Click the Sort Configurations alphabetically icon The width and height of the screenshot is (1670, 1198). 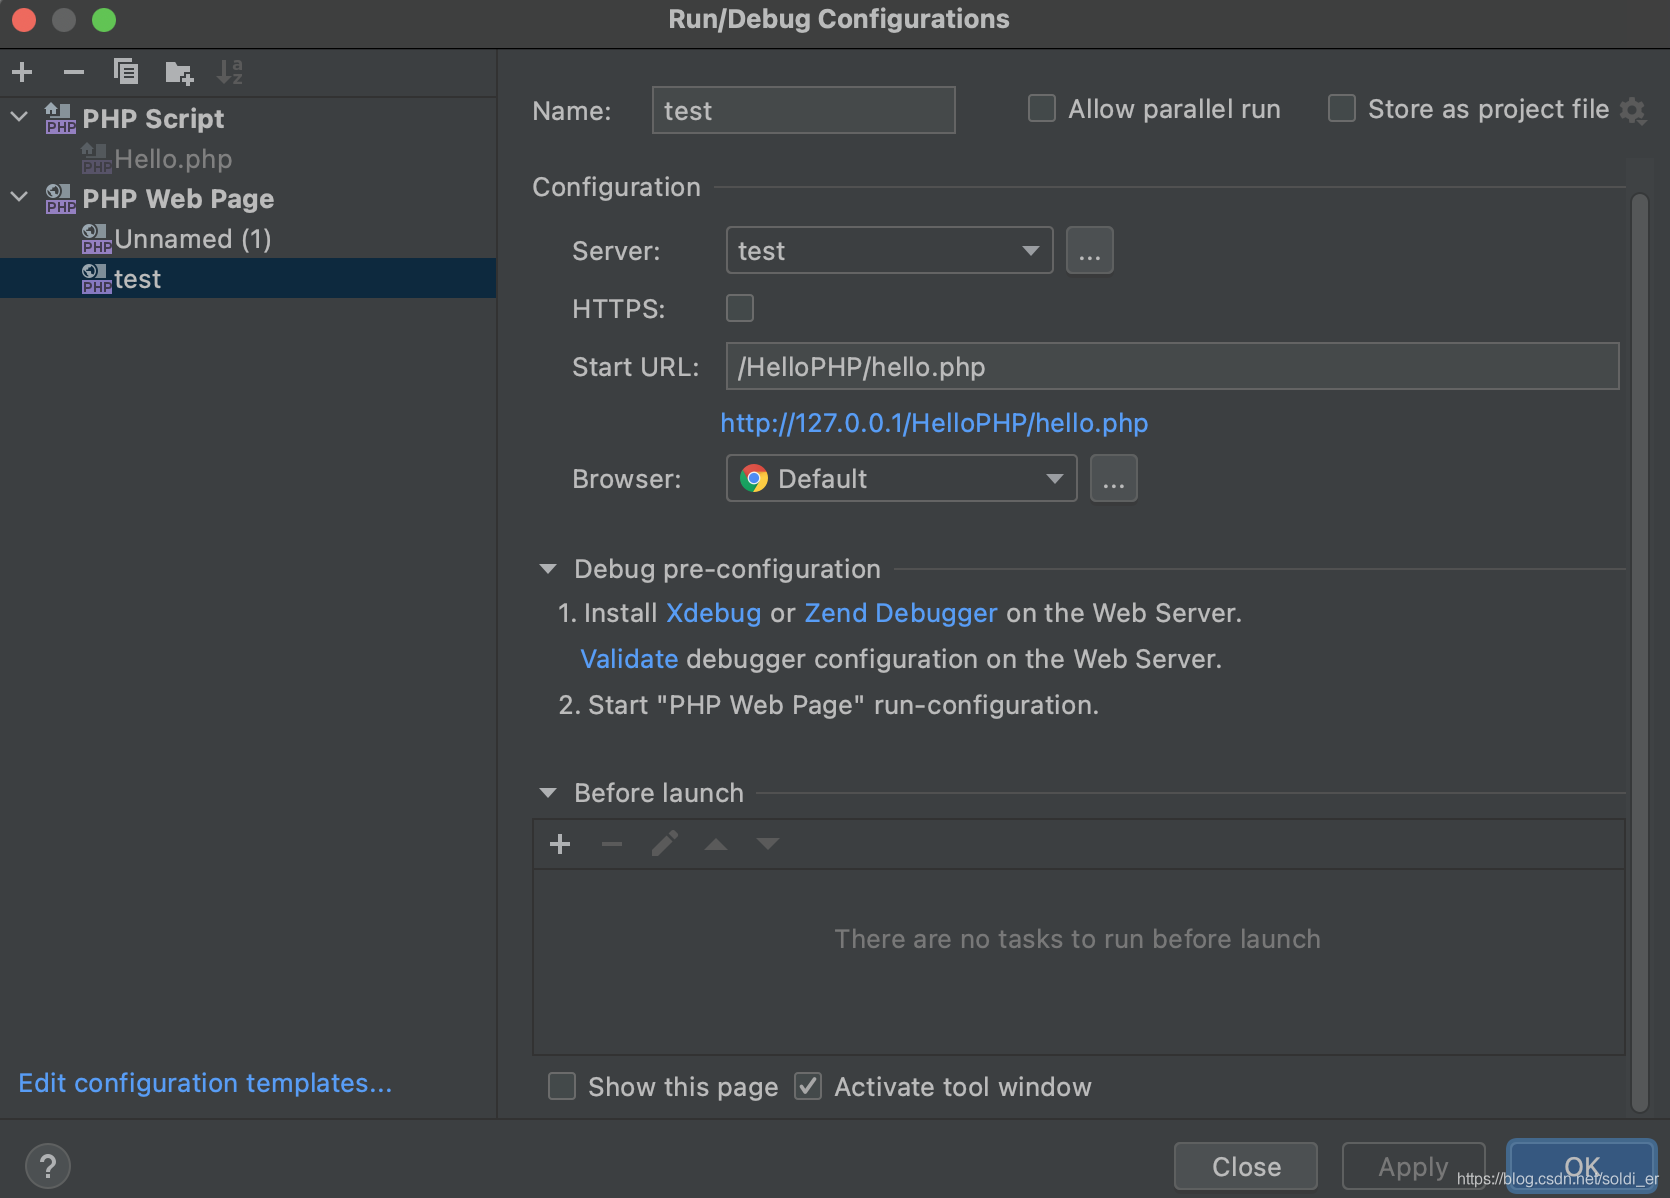click(x=230, y=72)
